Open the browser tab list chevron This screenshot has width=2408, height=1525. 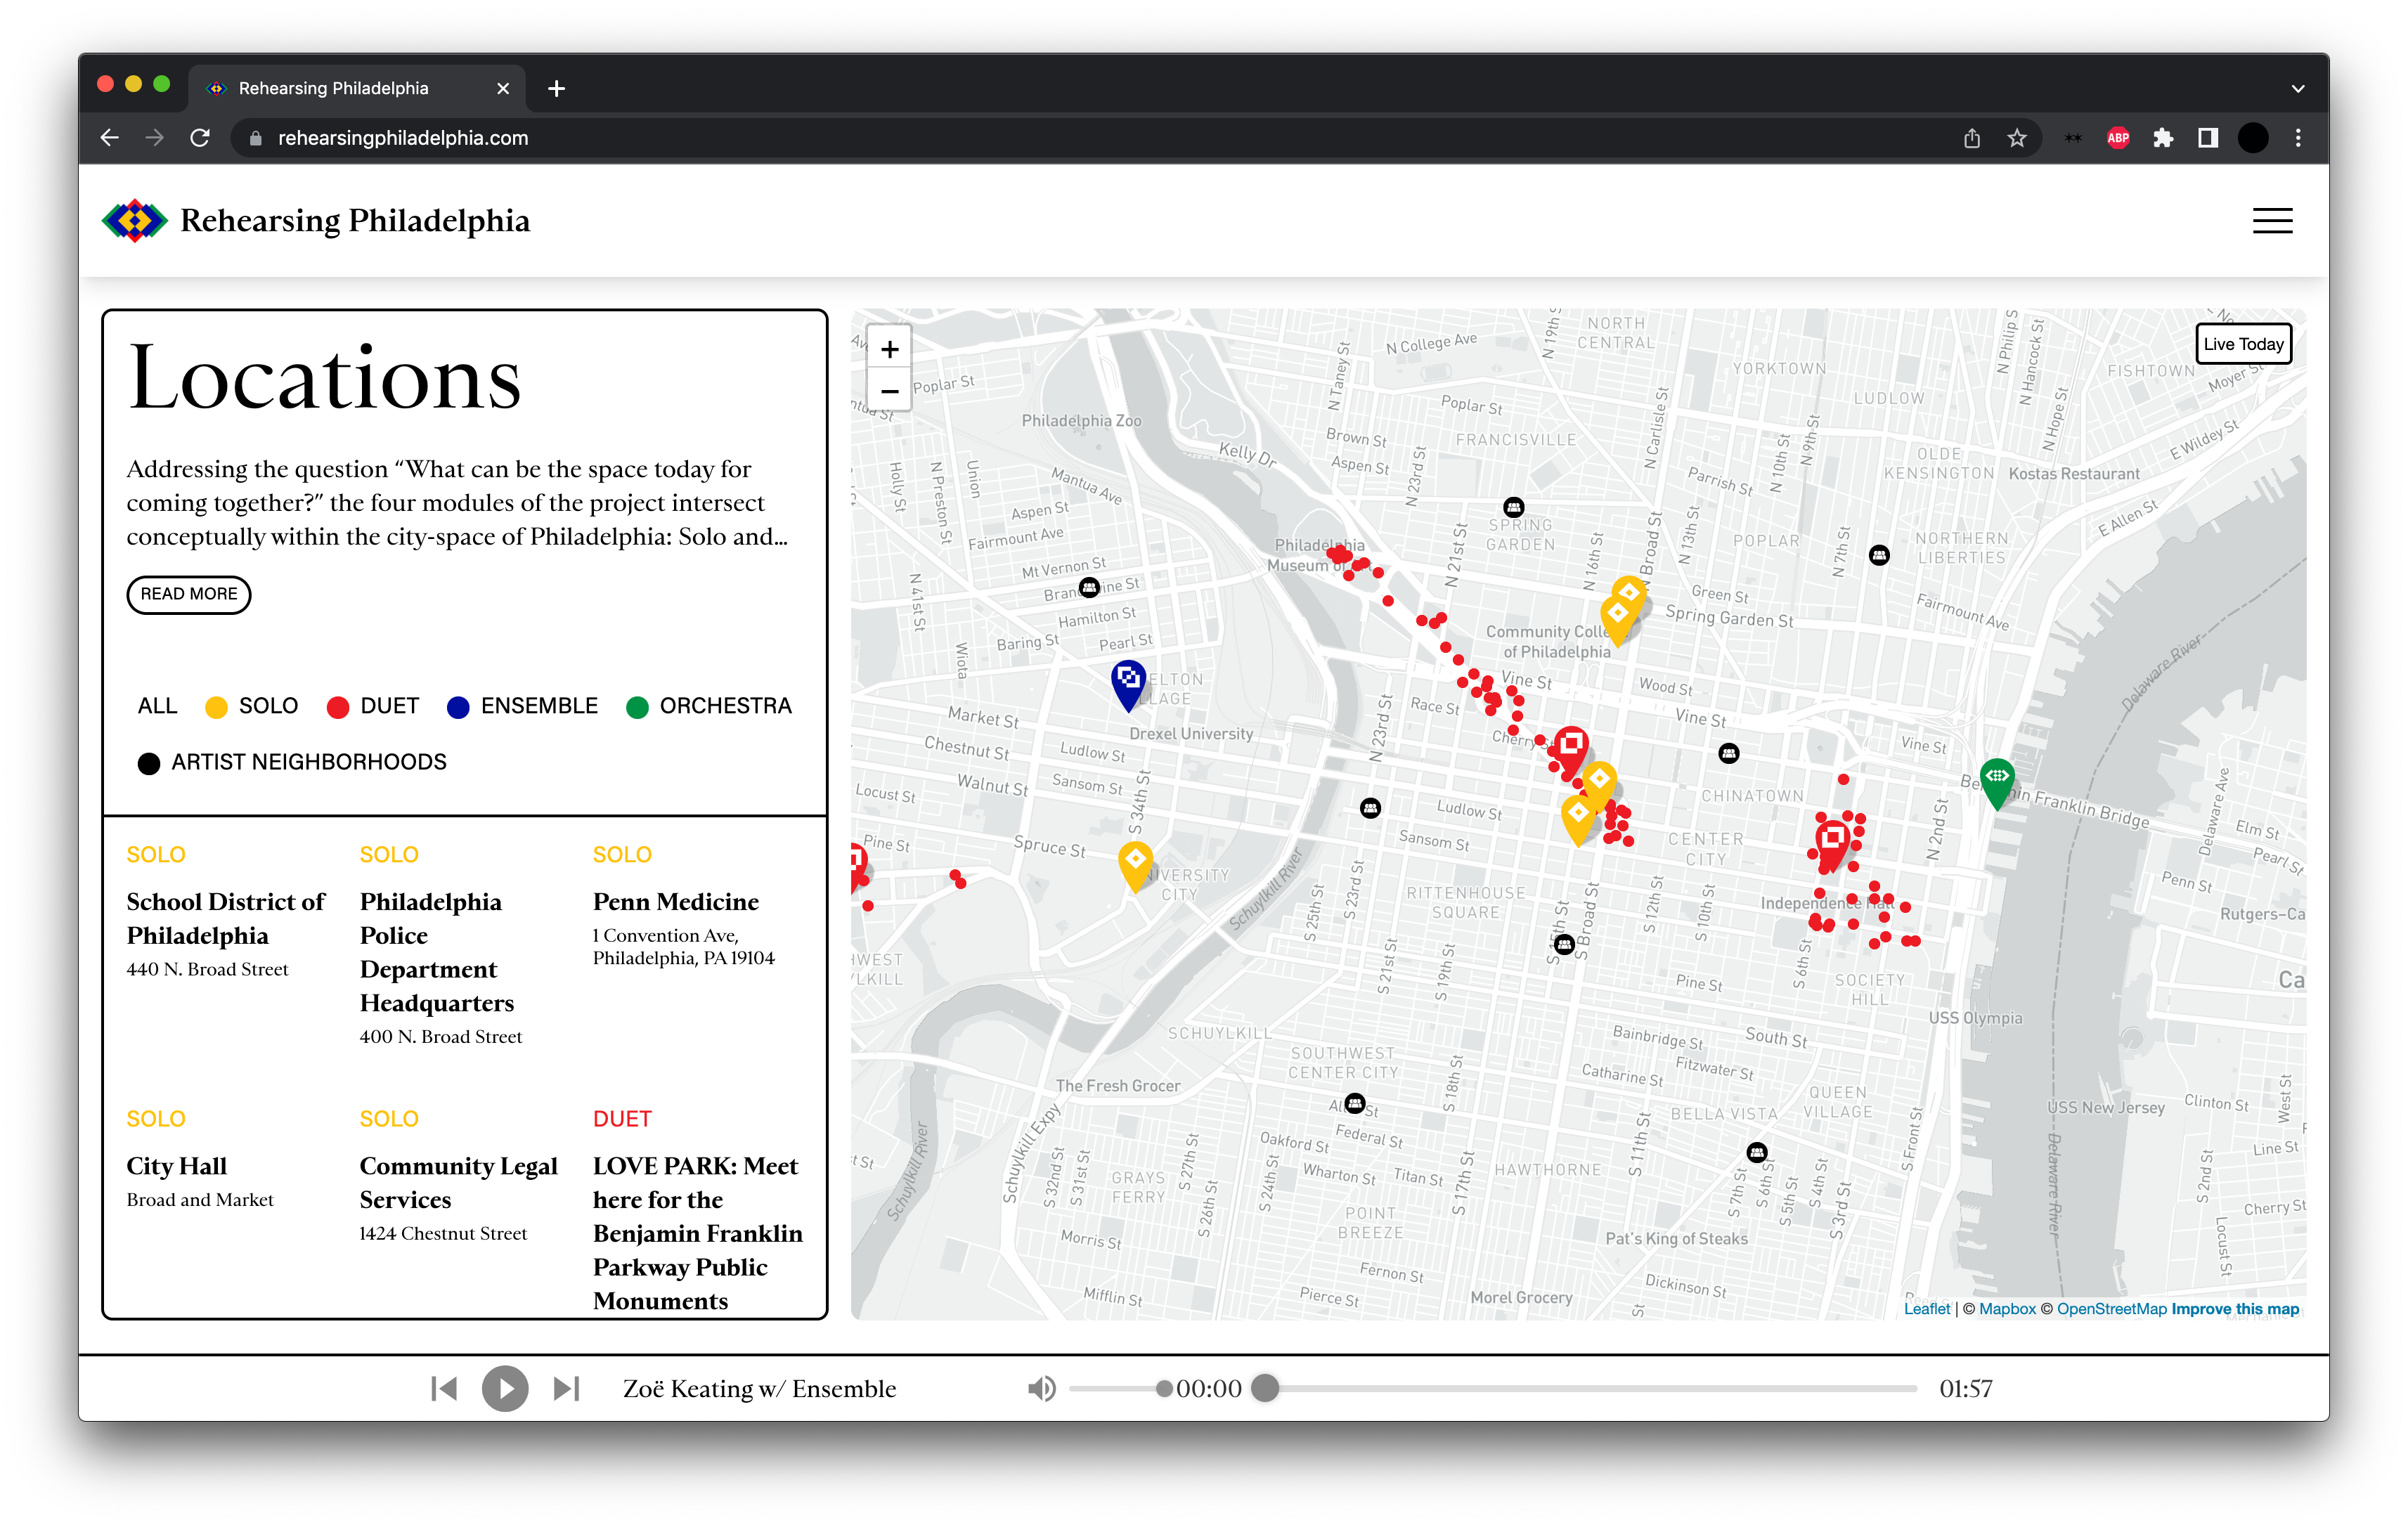click(x=2297, y=88)
